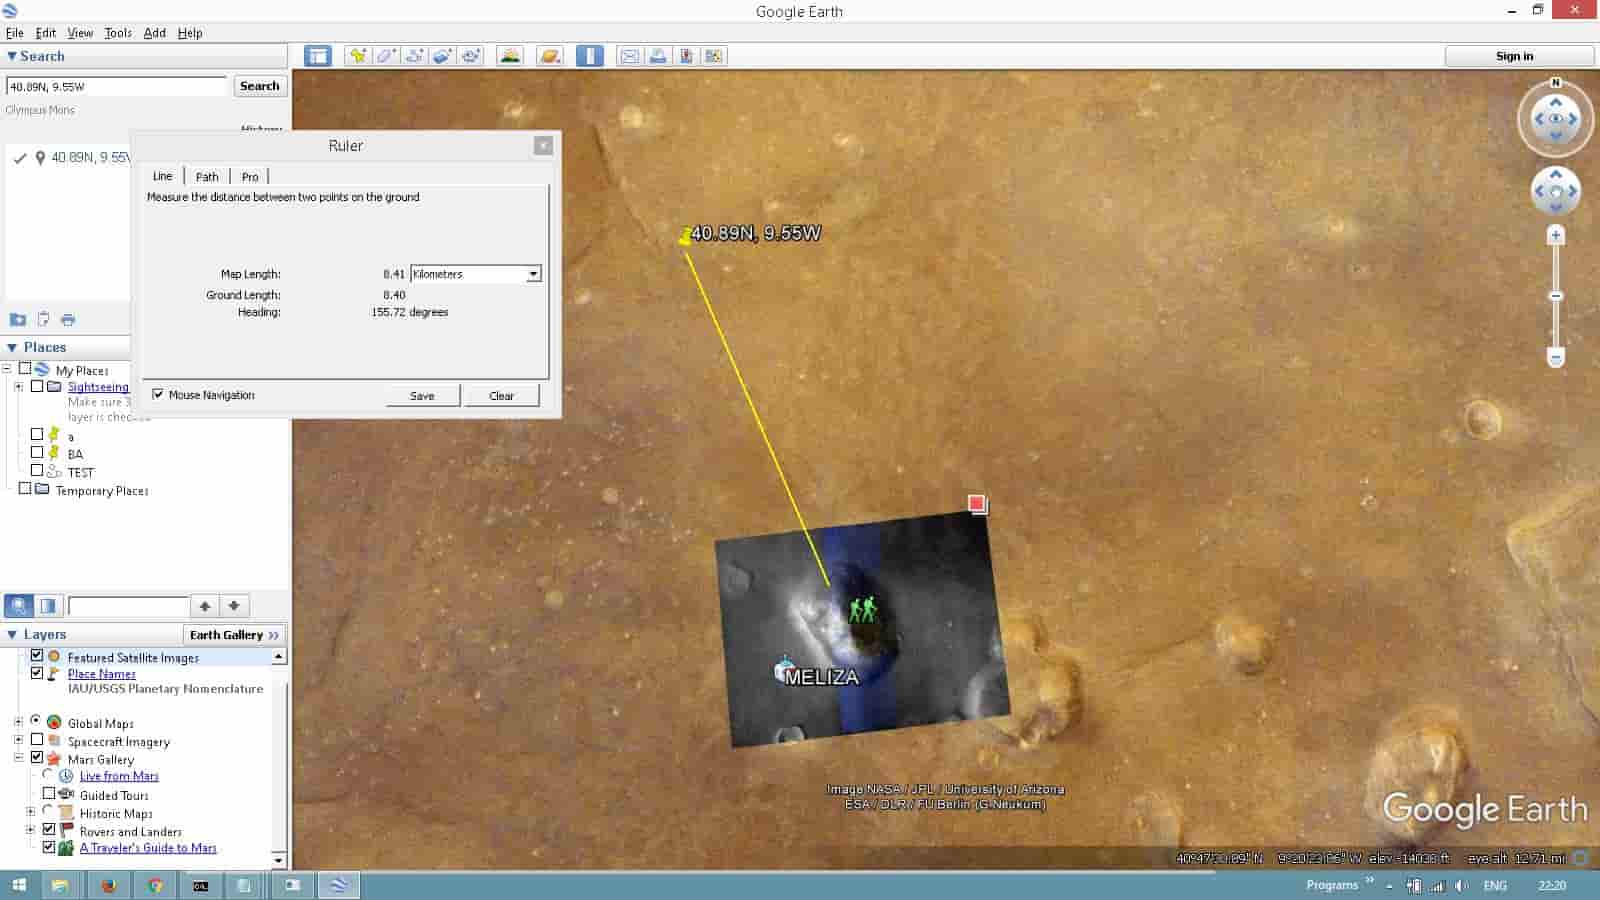
Task: Zoom out with the minus button
Action: pos(1555,357)
